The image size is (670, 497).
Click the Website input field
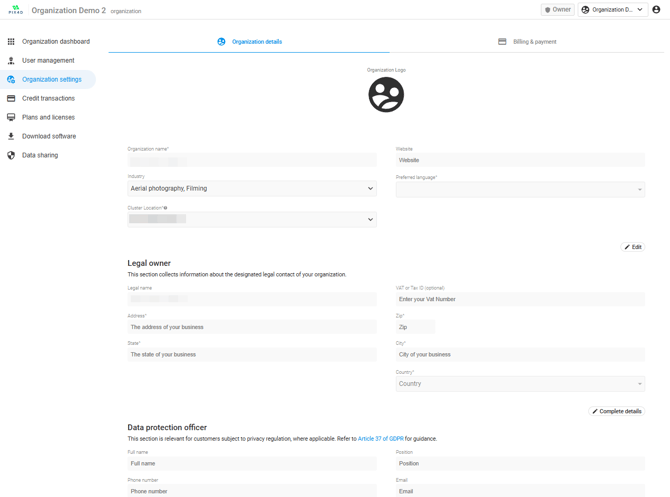520,160
